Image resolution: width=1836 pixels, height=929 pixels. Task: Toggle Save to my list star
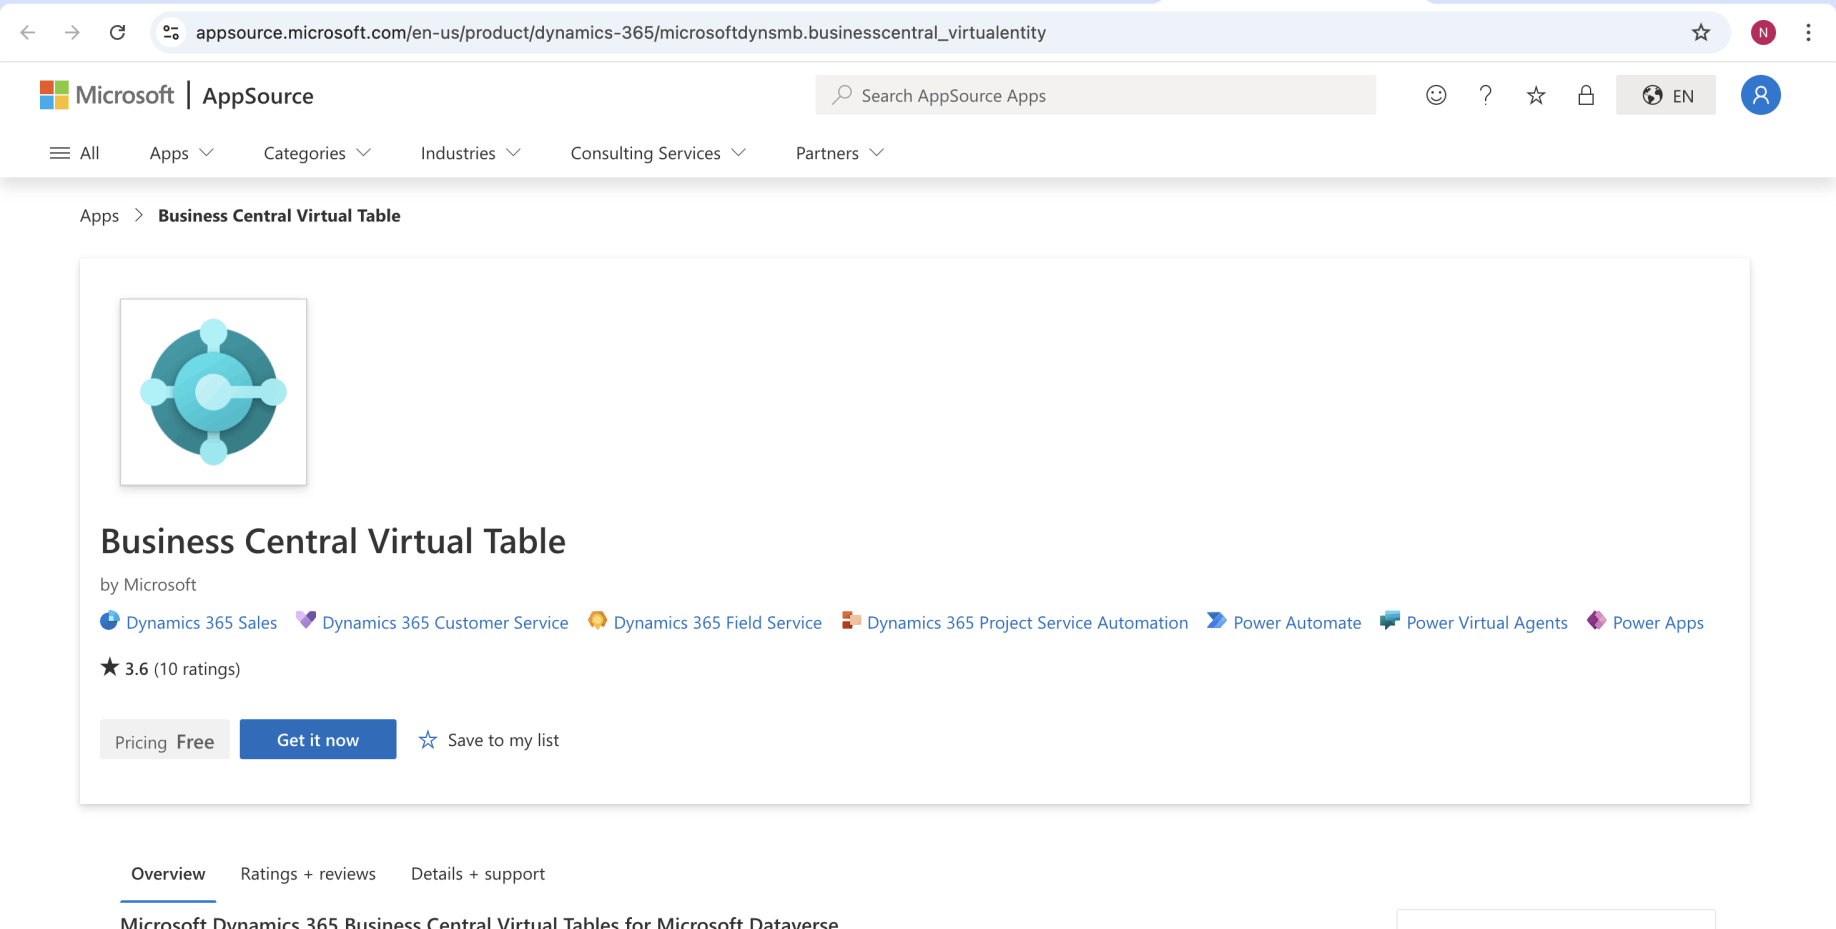click(x=428, y=740)
